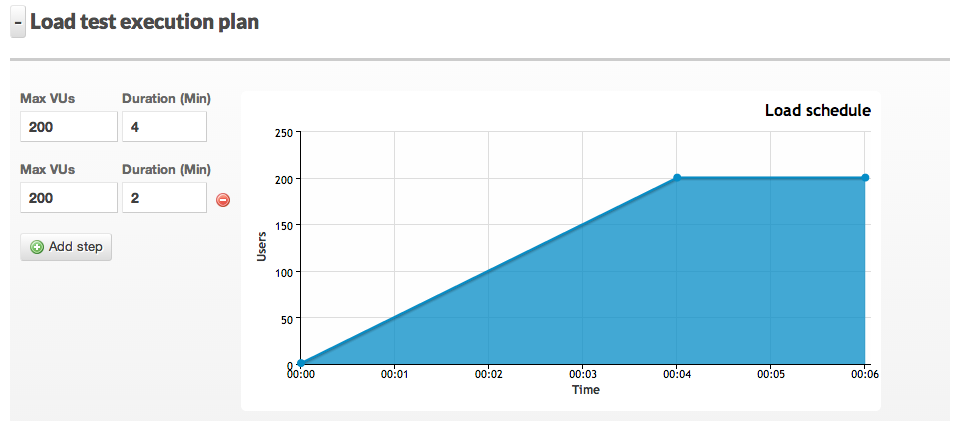Screen dimensions: 965x421
Task: Click the Users y-axis title
Action: (x=262, y=247)
